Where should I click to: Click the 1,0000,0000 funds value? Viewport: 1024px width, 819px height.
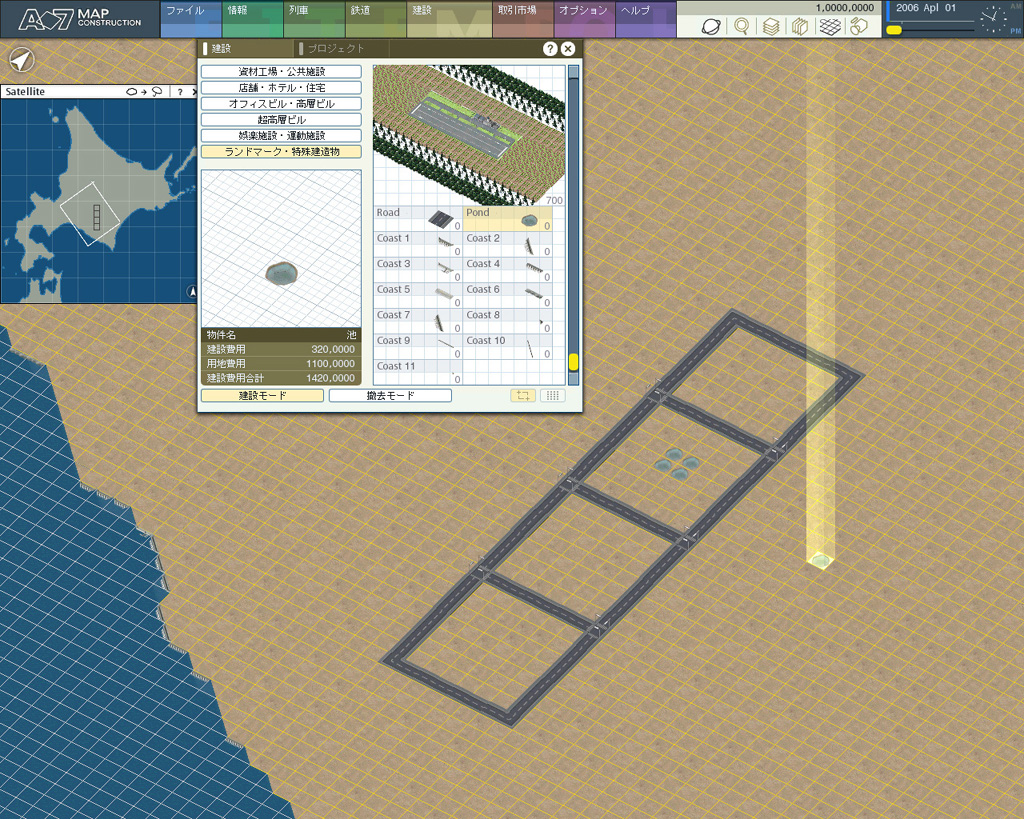(x=844, y=8)
